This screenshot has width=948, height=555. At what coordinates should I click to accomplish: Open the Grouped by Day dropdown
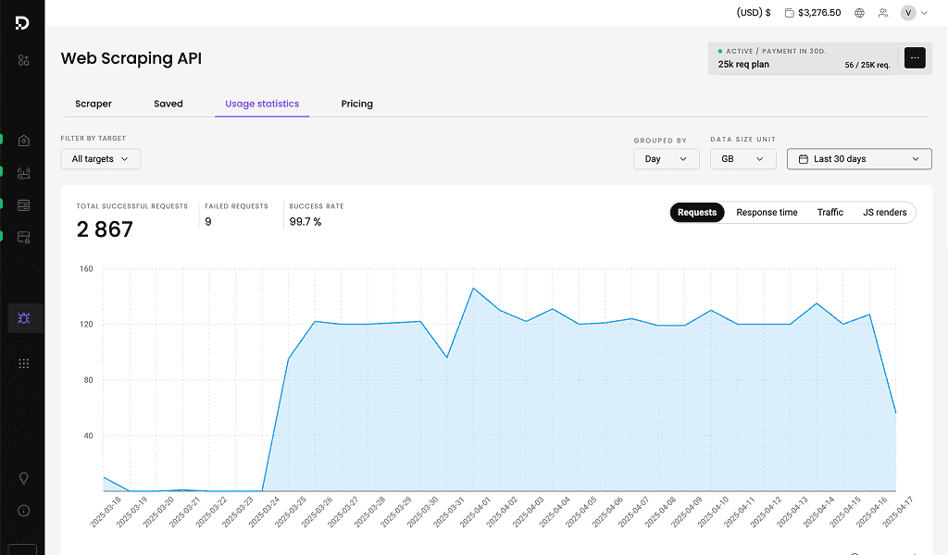pos(666,159)
